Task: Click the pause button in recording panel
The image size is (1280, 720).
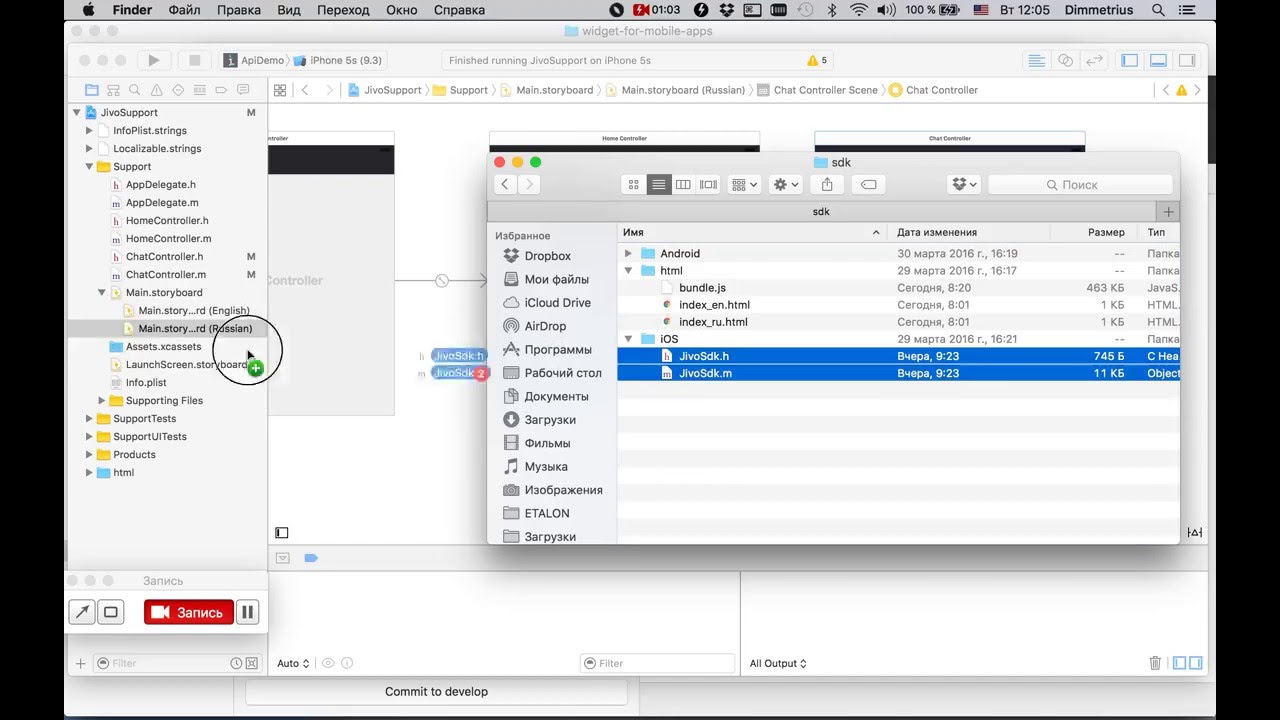Action: click(248, 612)
